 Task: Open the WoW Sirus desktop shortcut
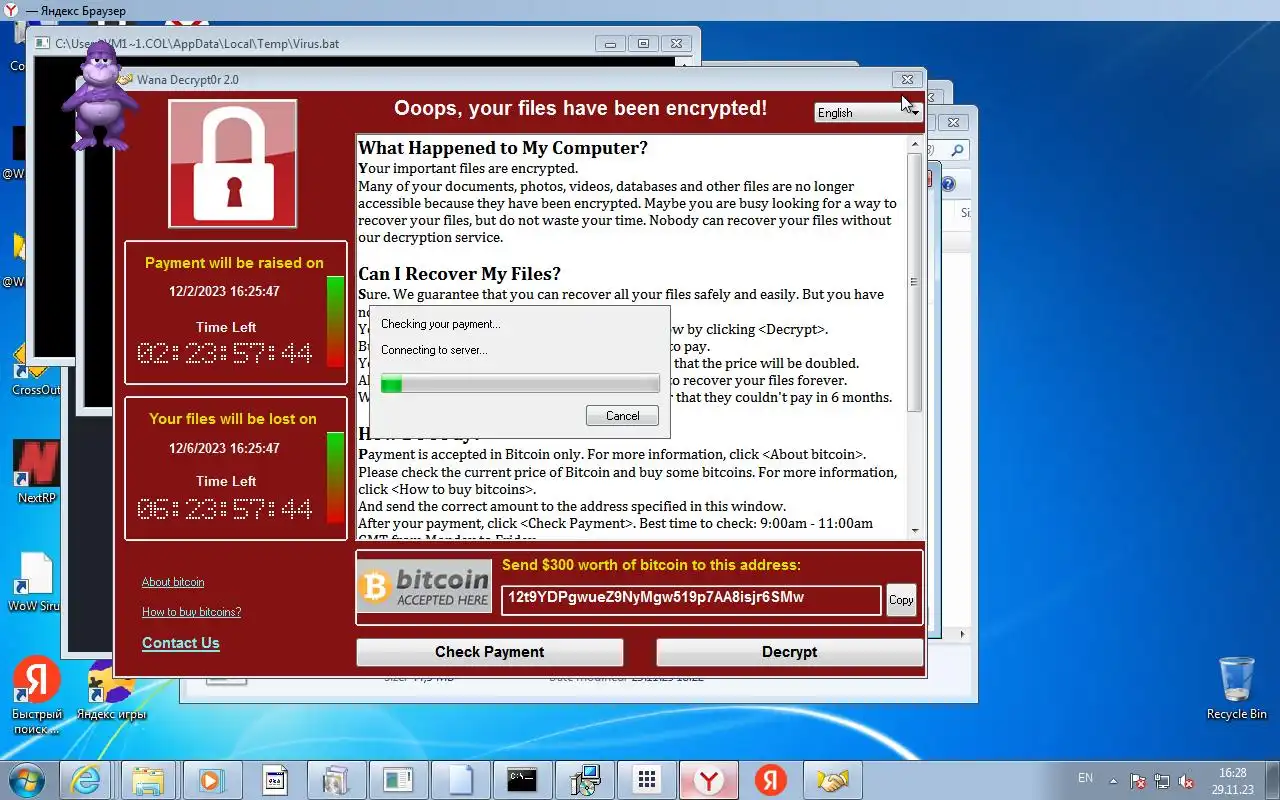click(x=34, y=582)
